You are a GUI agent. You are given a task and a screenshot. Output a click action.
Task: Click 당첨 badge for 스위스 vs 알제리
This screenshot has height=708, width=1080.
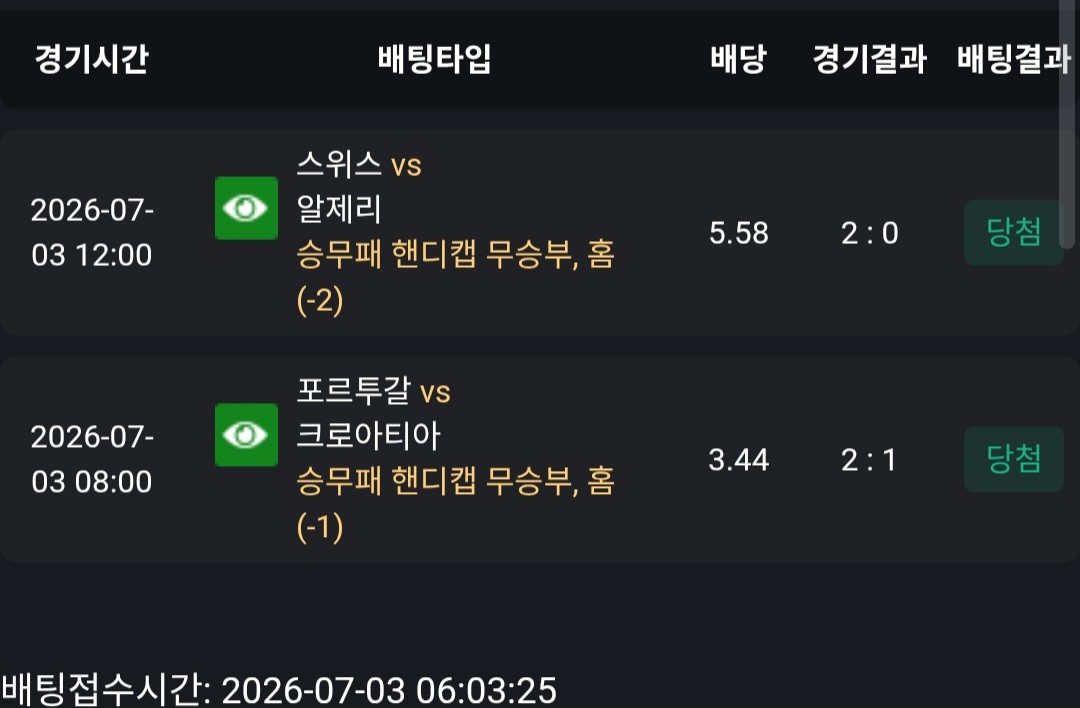tap(1013, 232)
